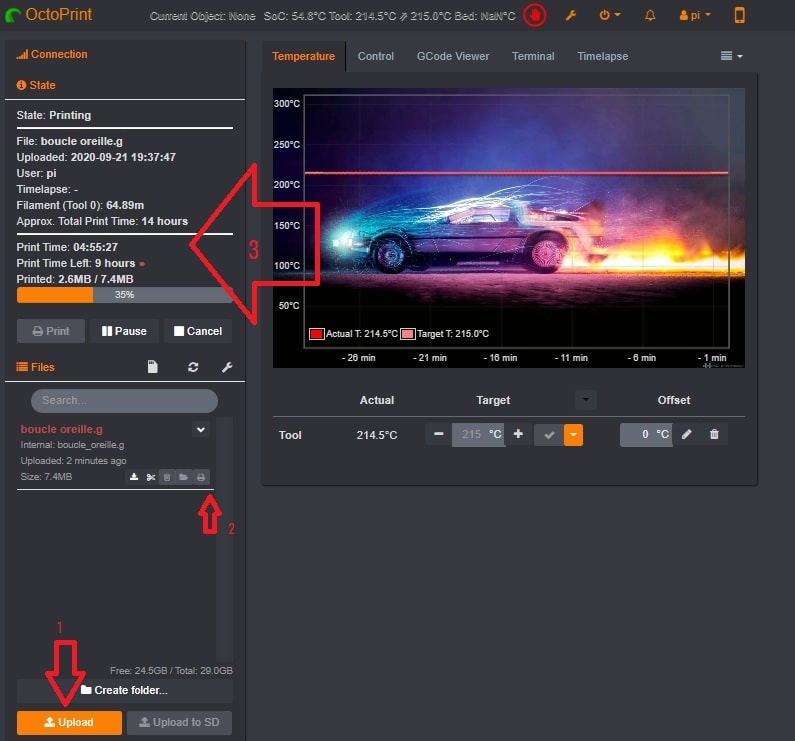Refresh the file list
795x741 pixels.
[x=193, y=367]
